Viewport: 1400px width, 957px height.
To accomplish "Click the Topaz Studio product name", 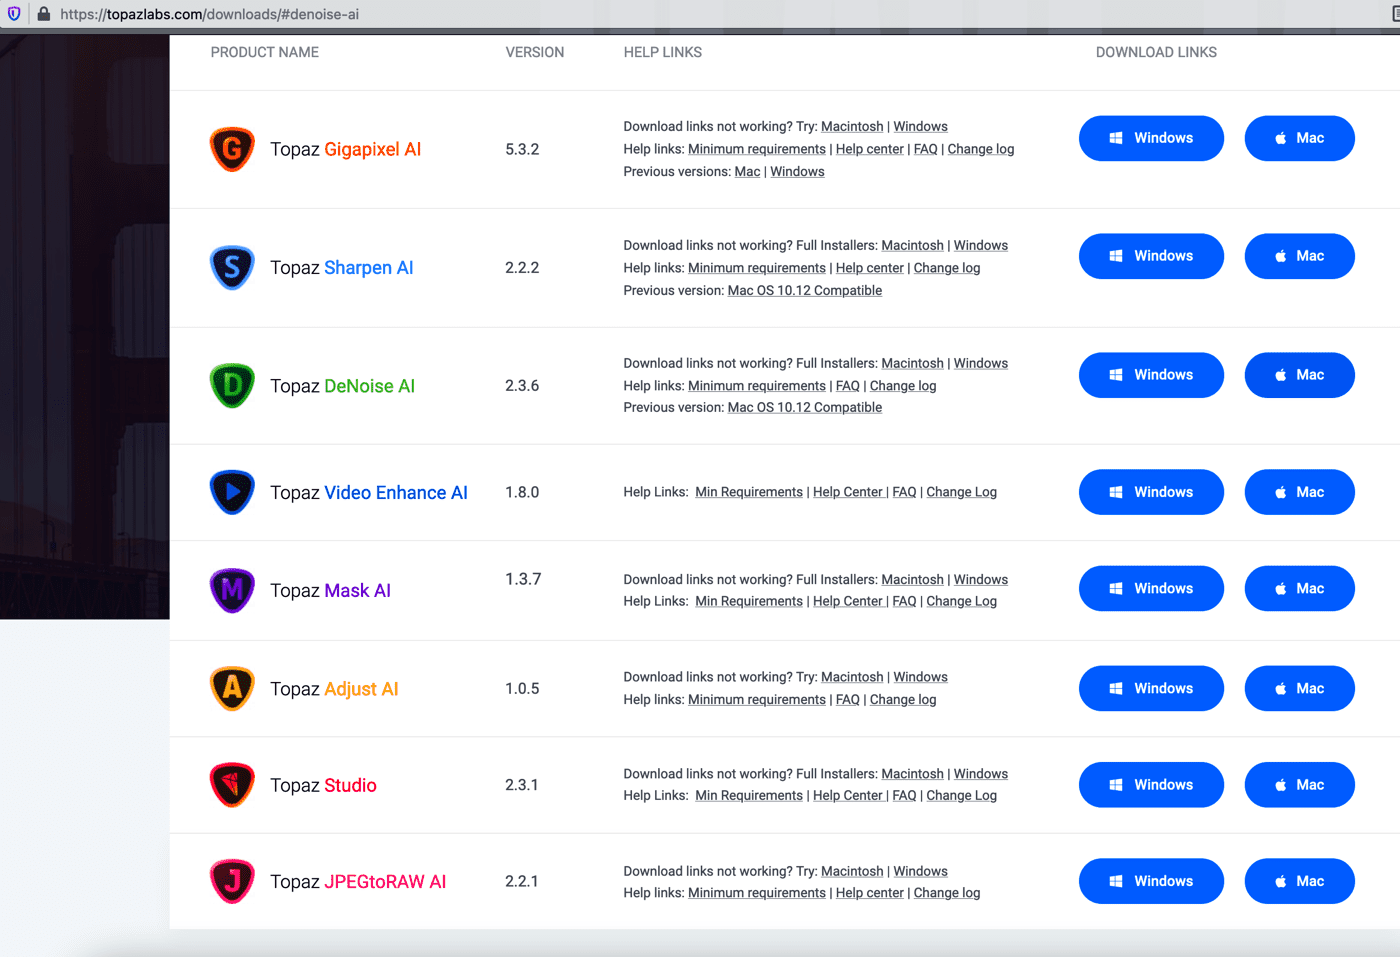I will [x=323, y=786].
